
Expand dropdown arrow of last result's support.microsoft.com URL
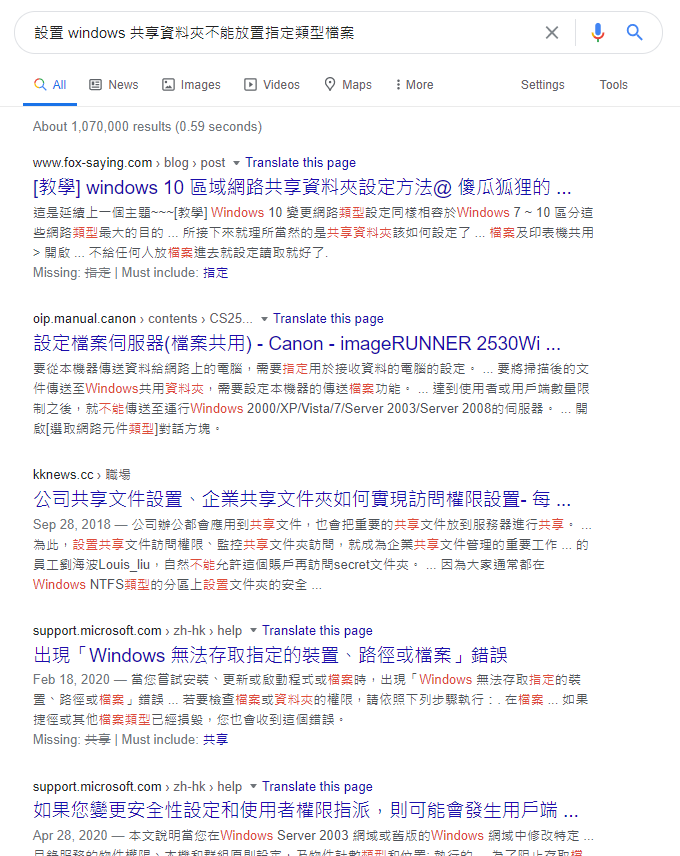click(x=253, y=787)
